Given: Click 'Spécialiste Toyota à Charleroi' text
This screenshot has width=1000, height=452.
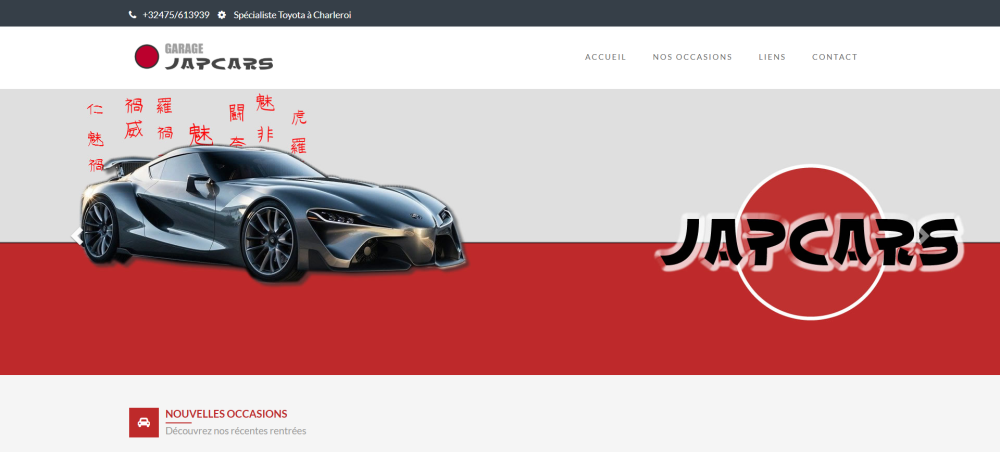Looking at the screenshot, I should 292,15.
